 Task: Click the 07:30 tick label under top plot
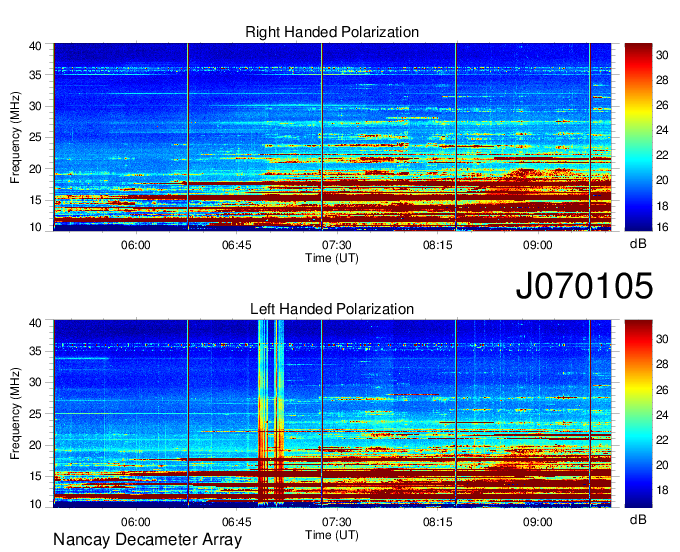337,245
